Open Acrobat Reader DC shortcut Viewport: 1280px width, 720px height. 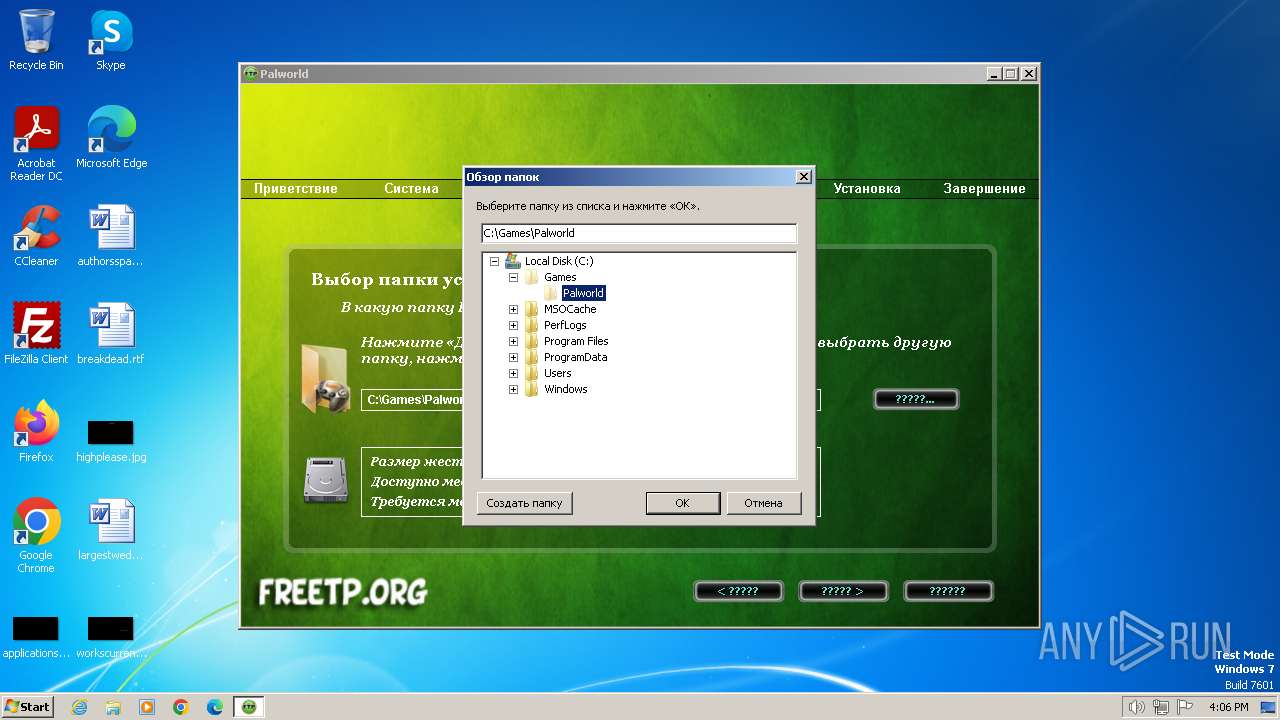[36, 145]
